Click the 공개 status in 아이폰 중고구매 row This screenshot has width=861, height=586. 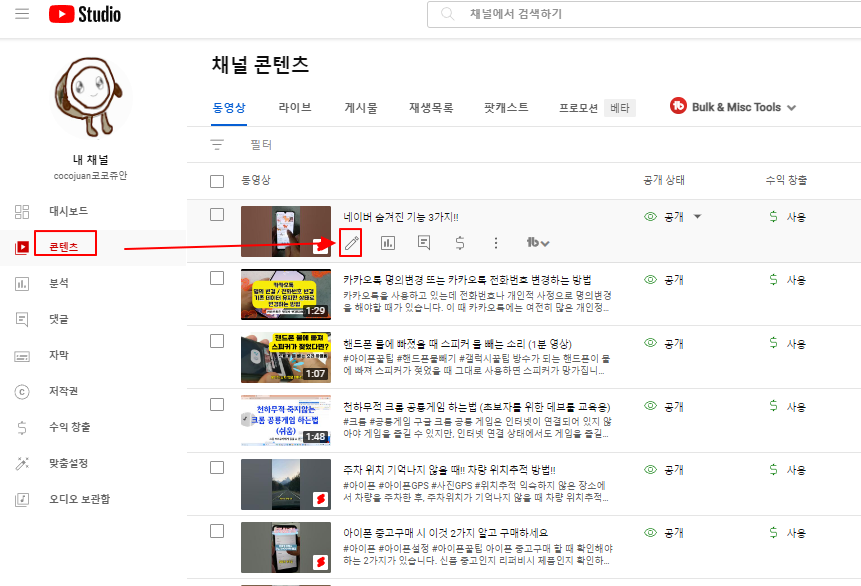point(673,533)
